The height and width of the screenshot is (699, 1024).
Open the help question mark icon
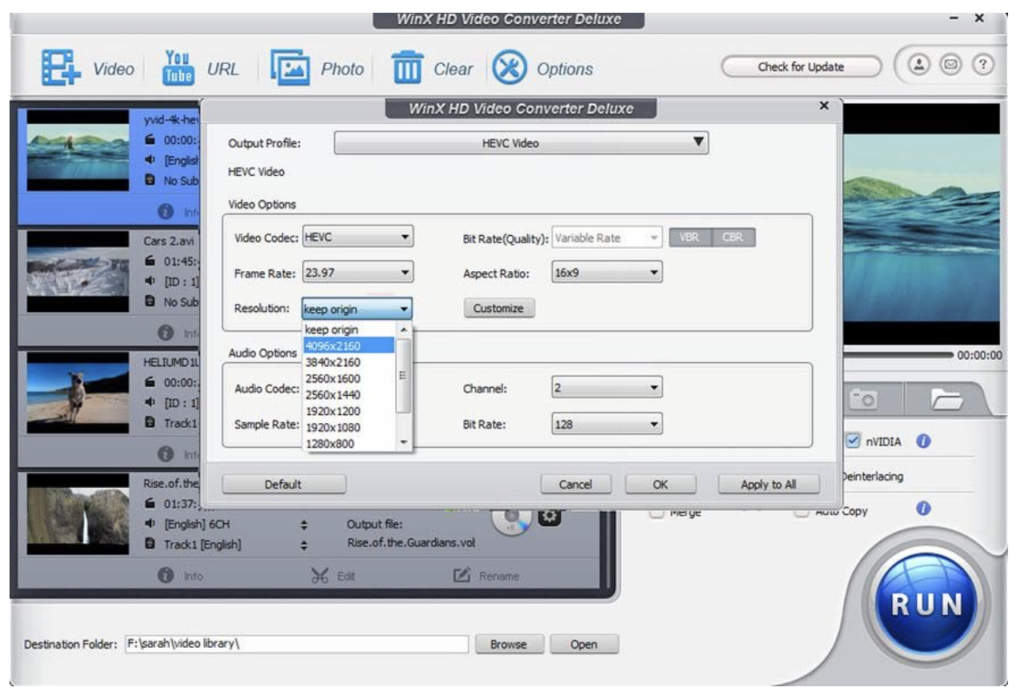(983, 64)
